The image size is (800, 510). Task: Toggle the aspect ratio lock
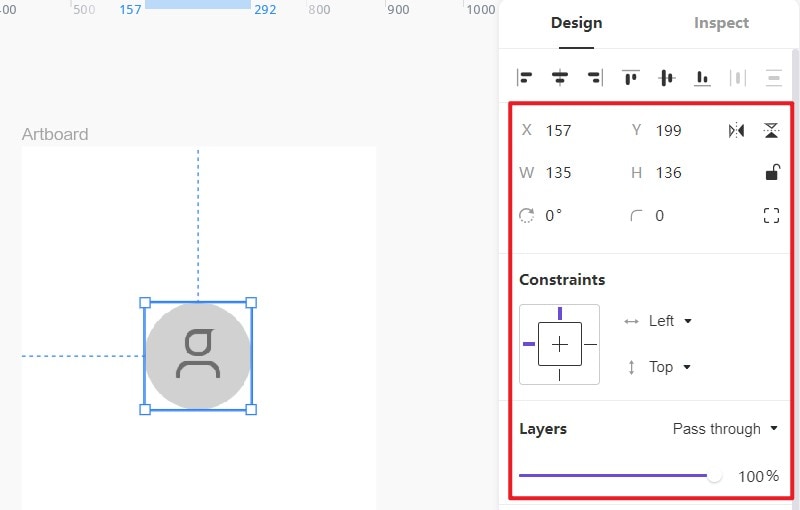[x=772, y=172]
